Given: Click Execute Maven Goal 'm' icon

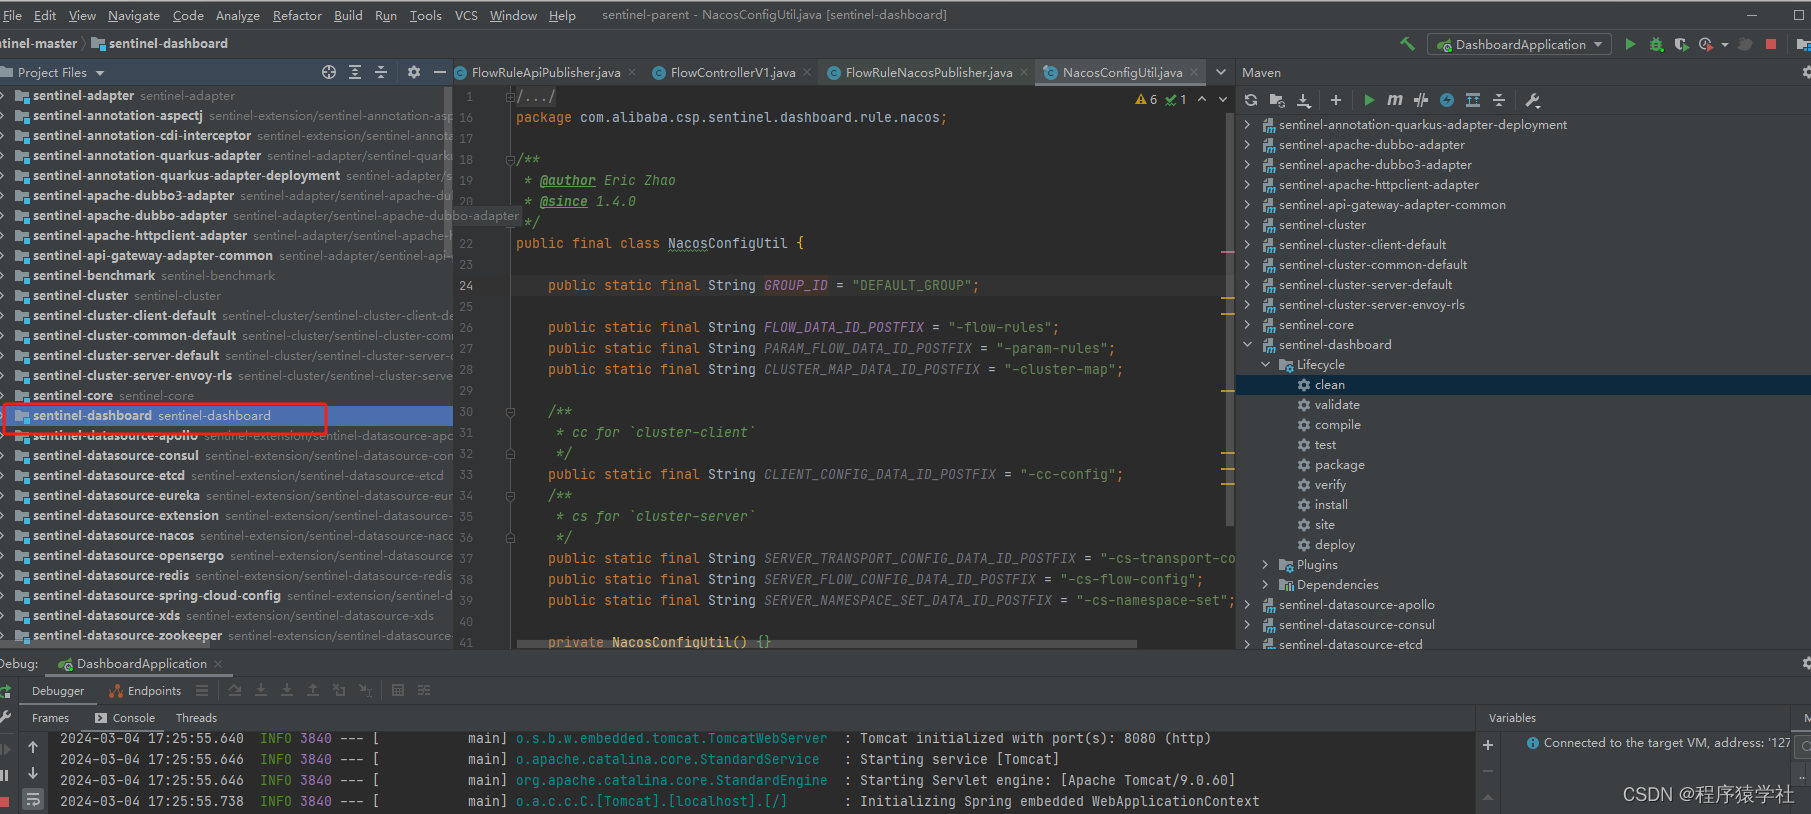Looking at the screenshot, I should [1395, 100].
